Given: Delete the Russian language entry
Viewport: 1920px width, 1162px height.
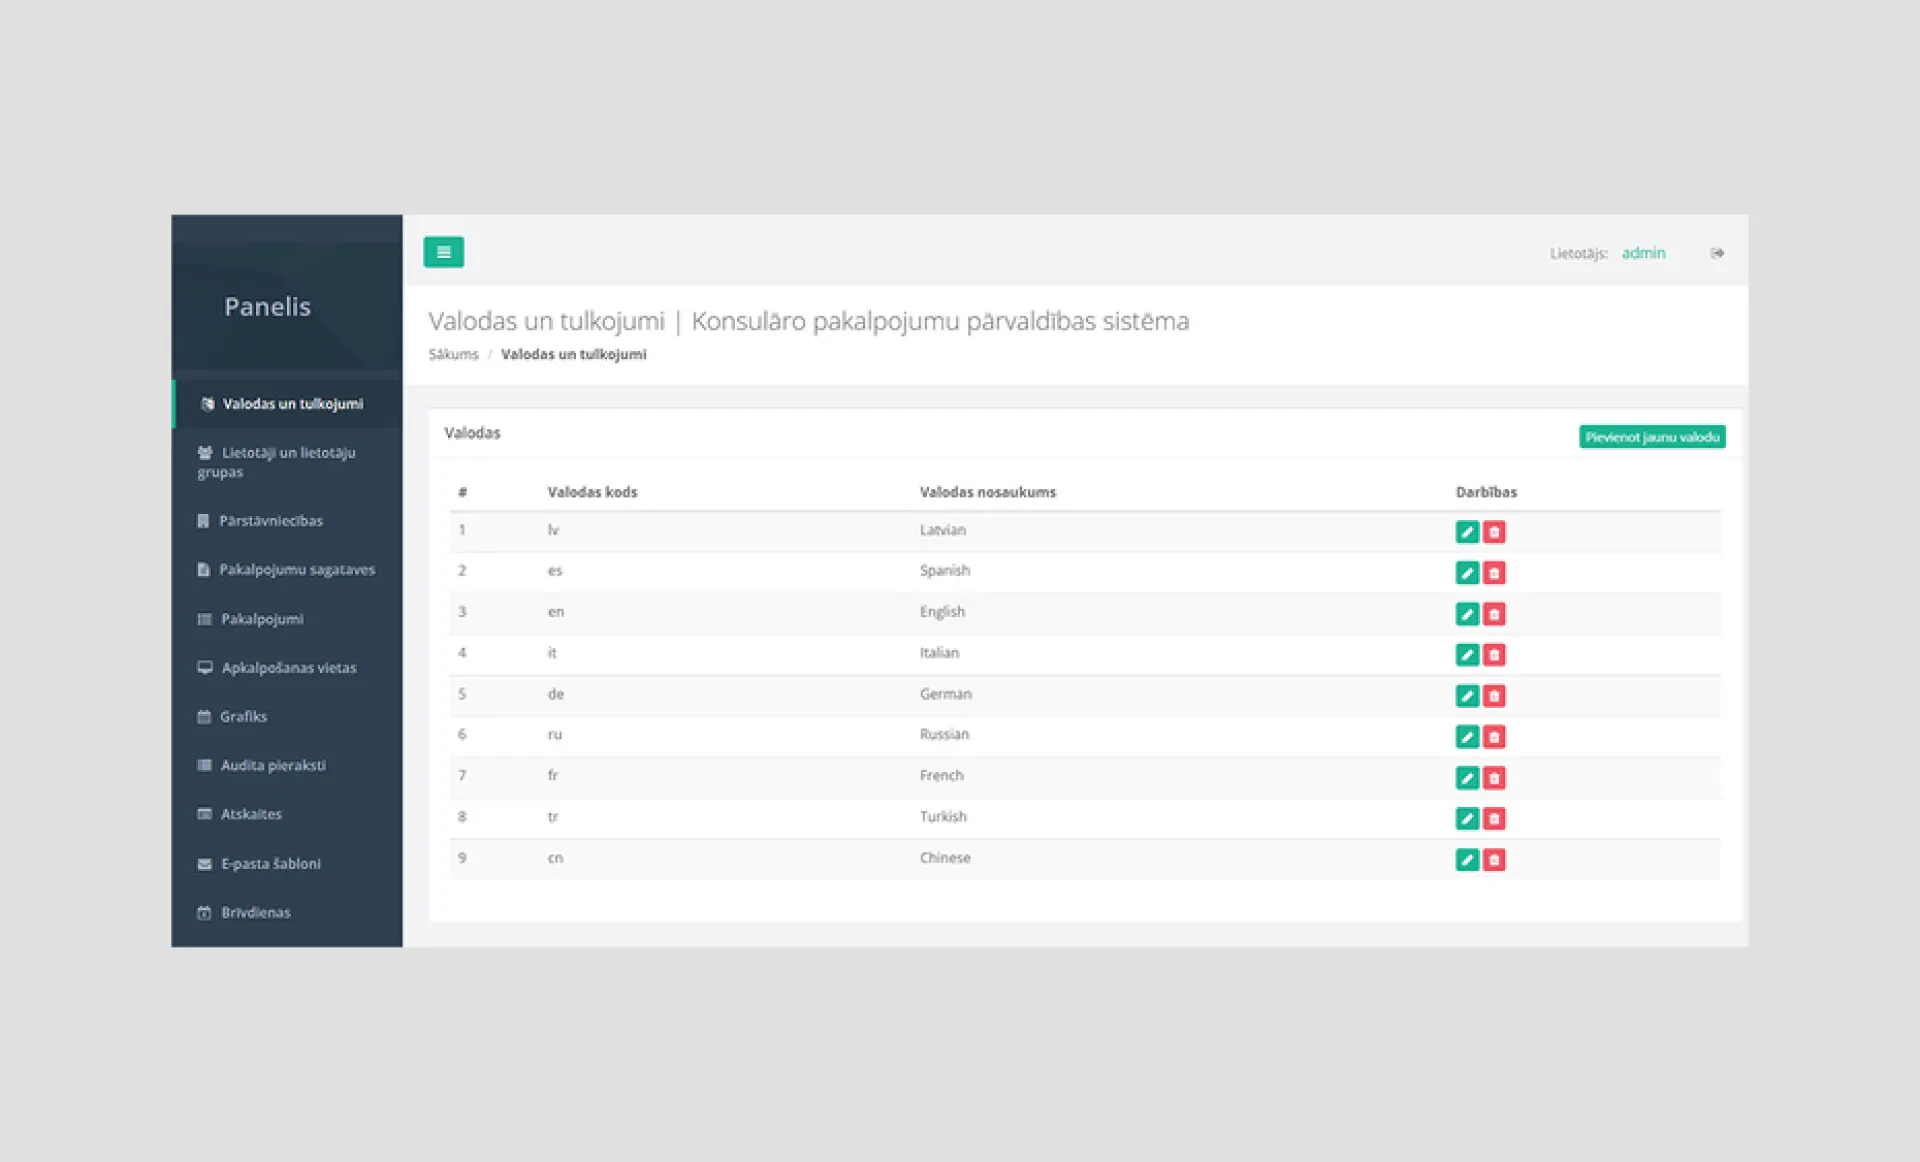Looking at the screenshot, I should tap(1494, 737).
